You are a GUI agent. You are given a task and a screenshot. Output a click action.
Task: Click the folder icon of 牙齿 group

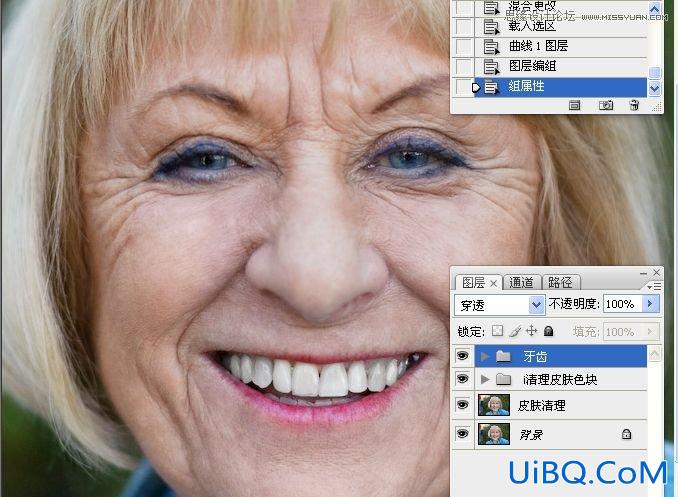pos(503,356)
